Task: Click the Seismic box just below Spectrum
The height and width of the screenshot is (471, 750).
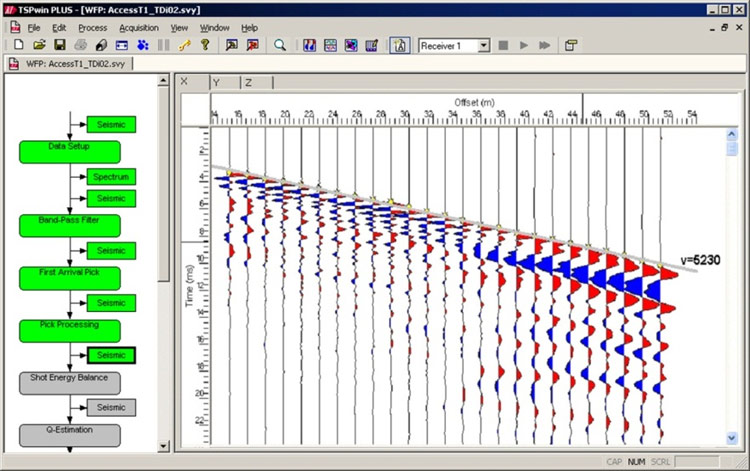Action: [x=111, y=198]
